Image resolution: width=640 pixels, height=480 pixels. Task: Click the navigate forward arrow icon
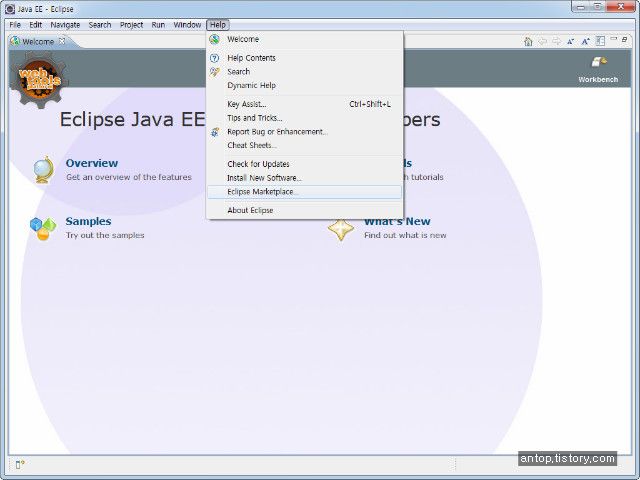(x=557, y=41)
